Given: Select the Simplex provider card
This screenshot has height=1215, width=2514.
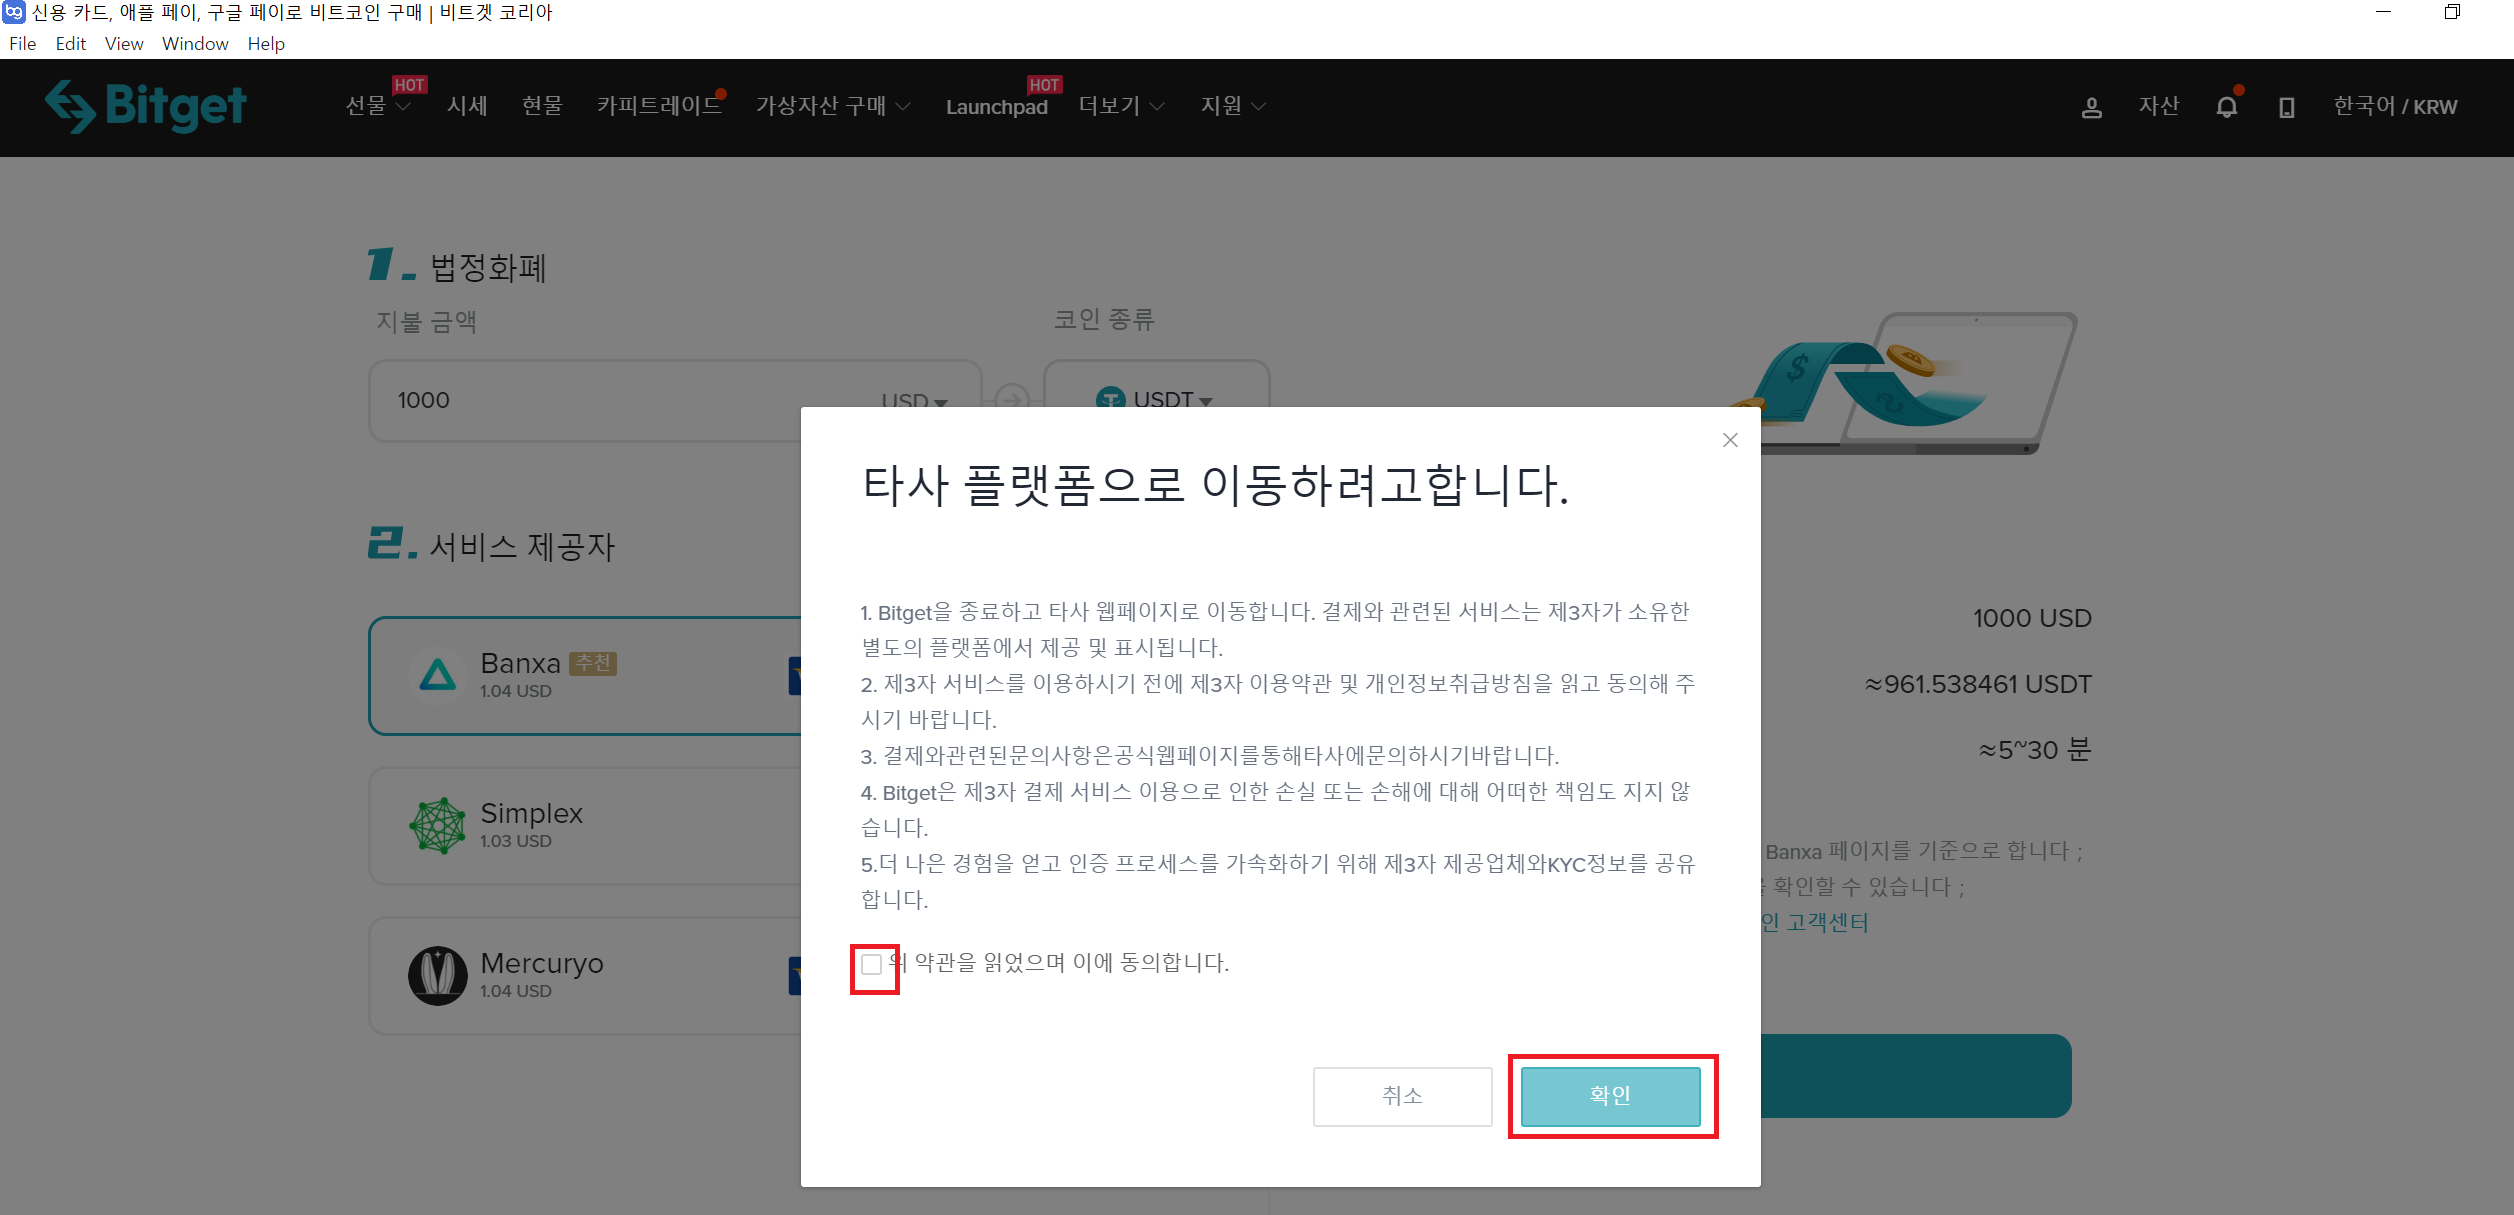Looking at the screenshot, I should [585, 826].
